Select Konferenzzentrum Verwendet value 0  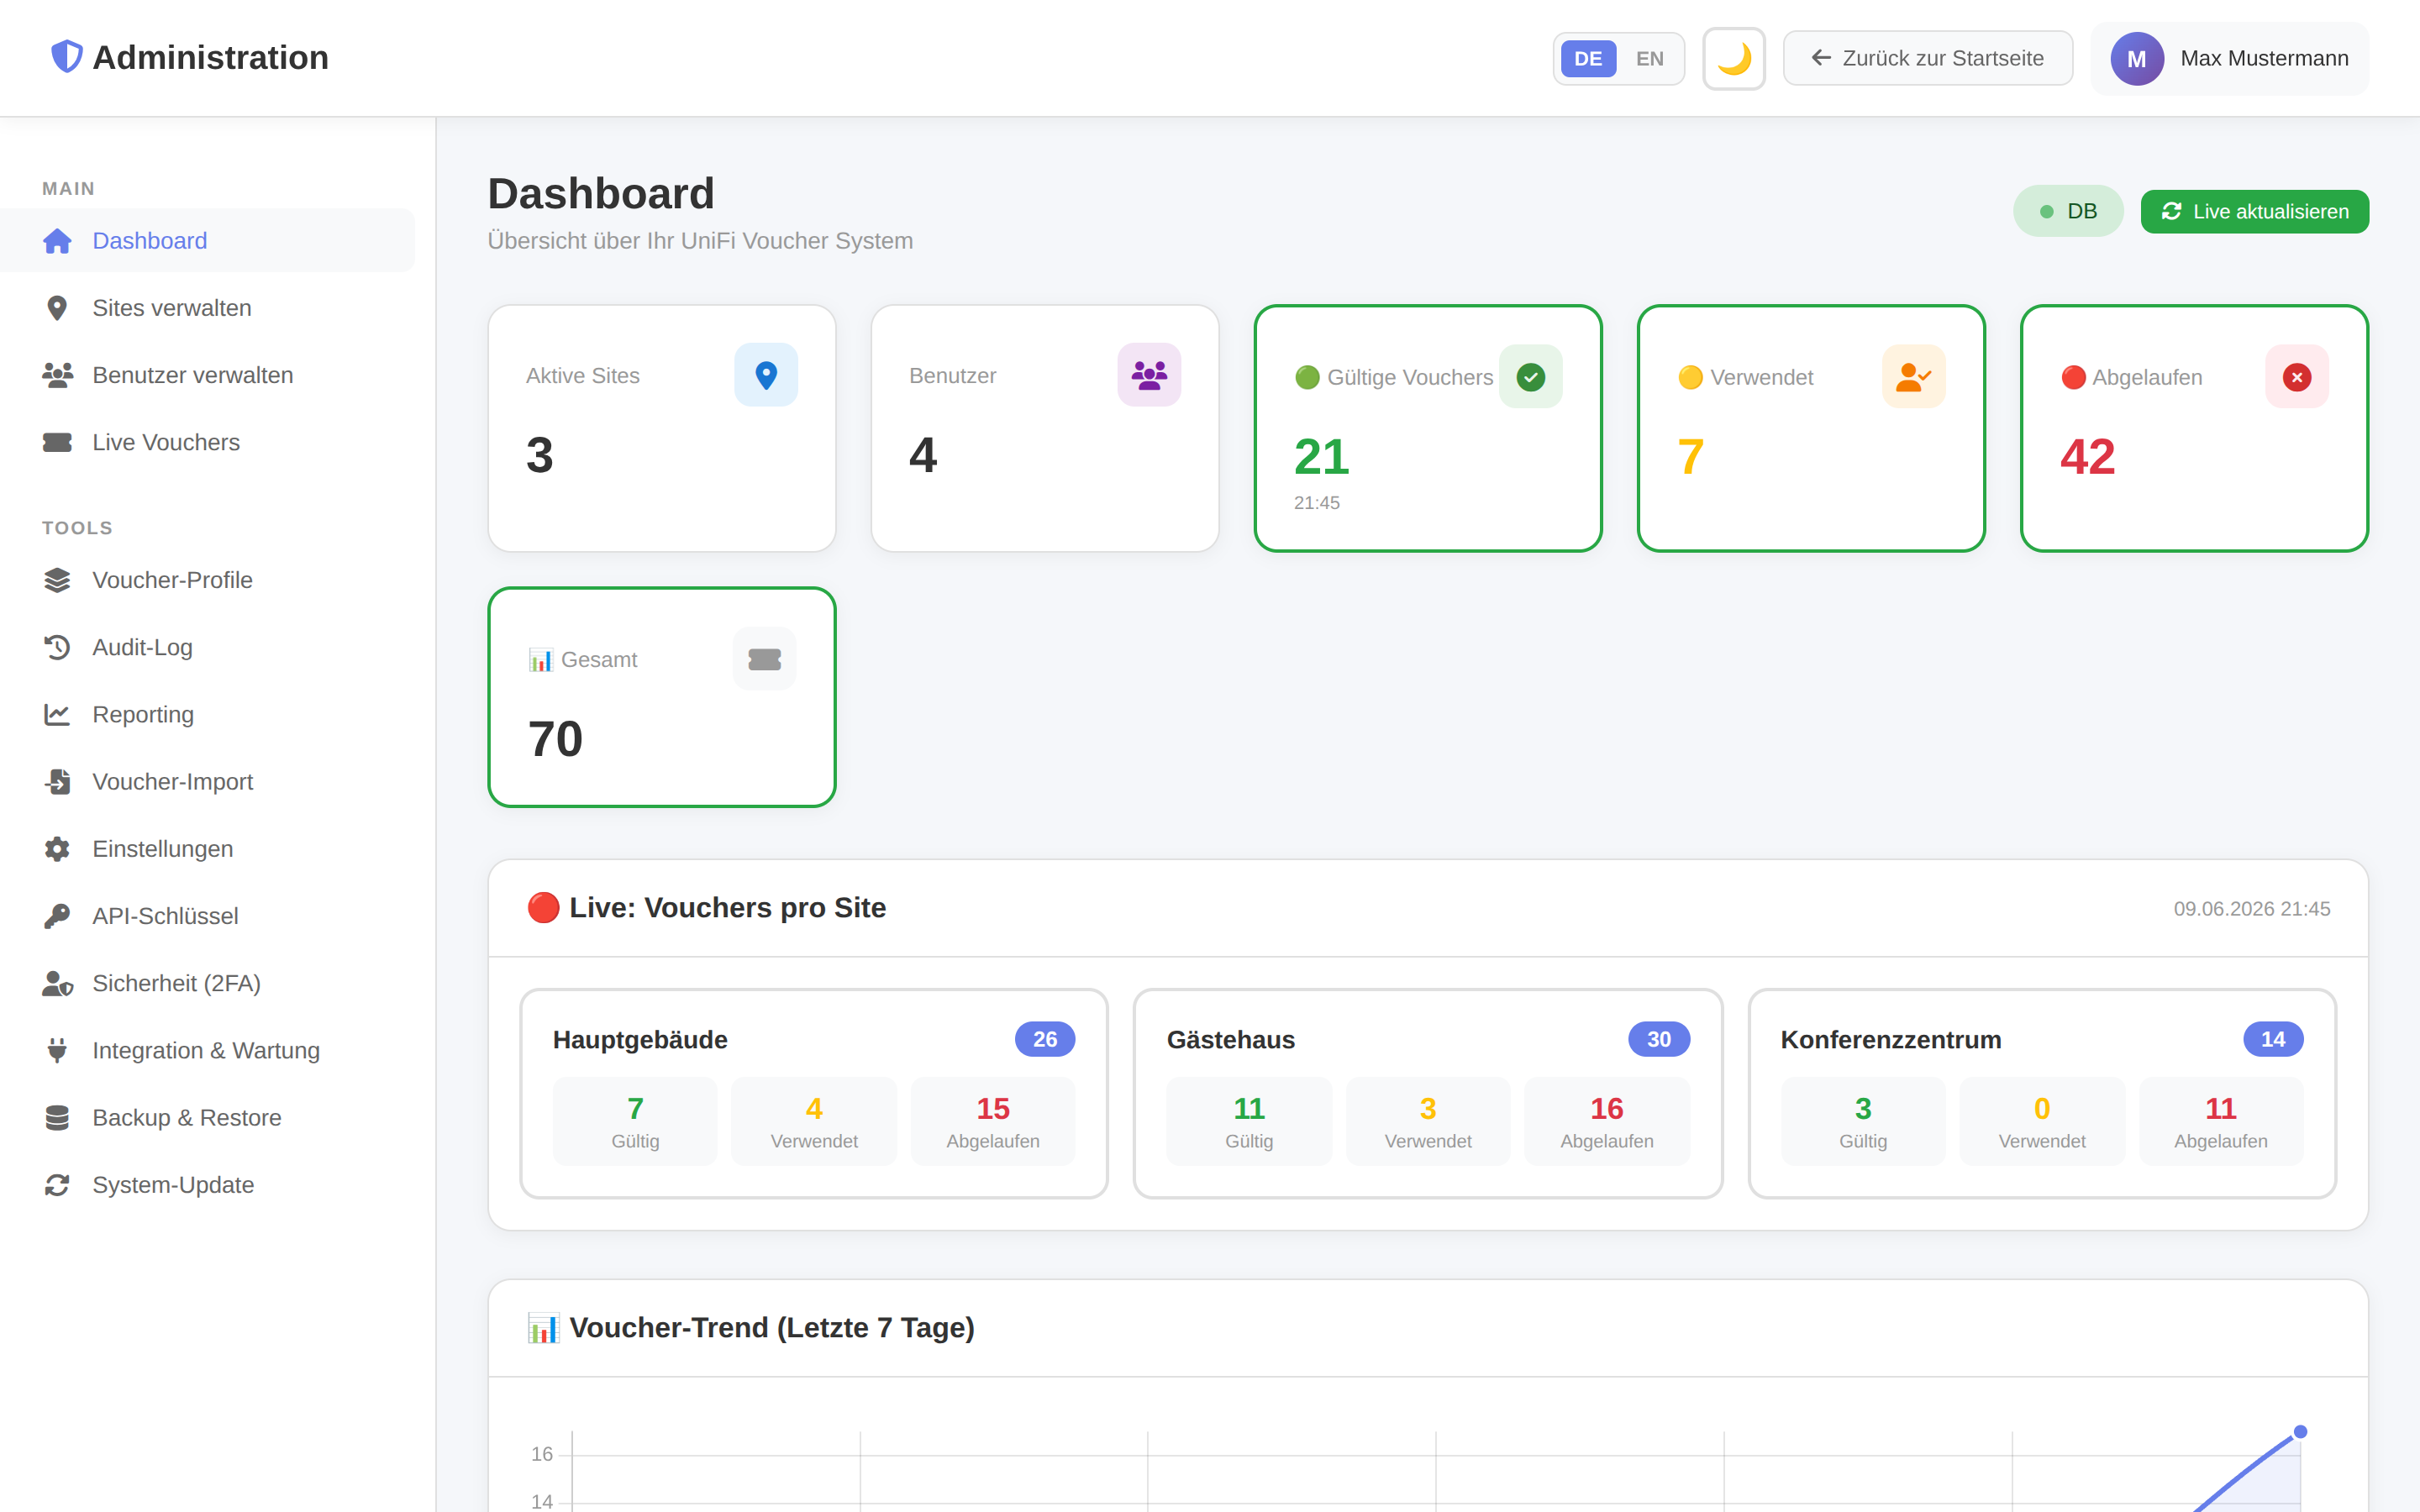pos(2042,1109)
